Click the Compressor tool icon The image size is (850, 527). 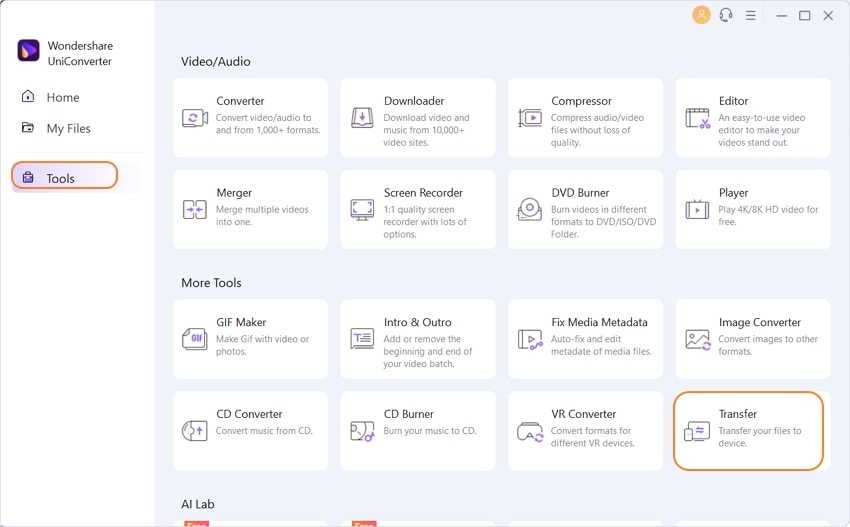530,118
